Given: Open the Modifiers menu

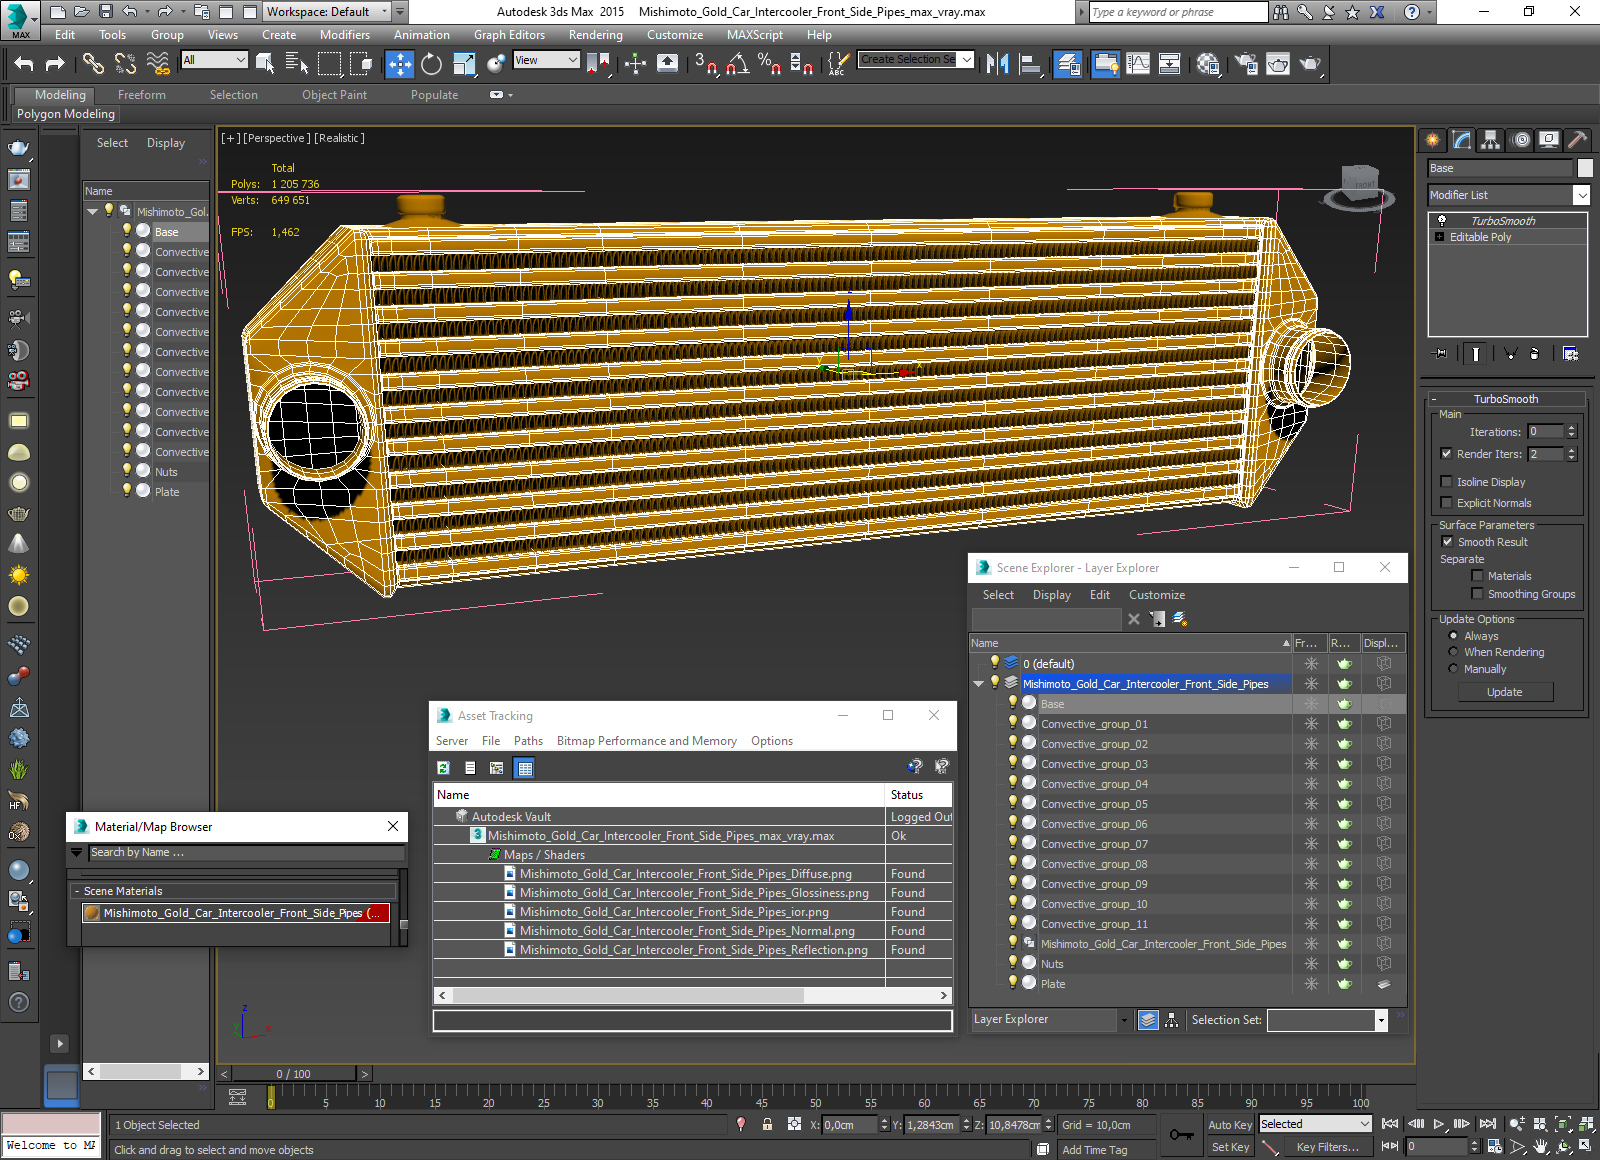Looking at the screenshot, I should point(345,35).
